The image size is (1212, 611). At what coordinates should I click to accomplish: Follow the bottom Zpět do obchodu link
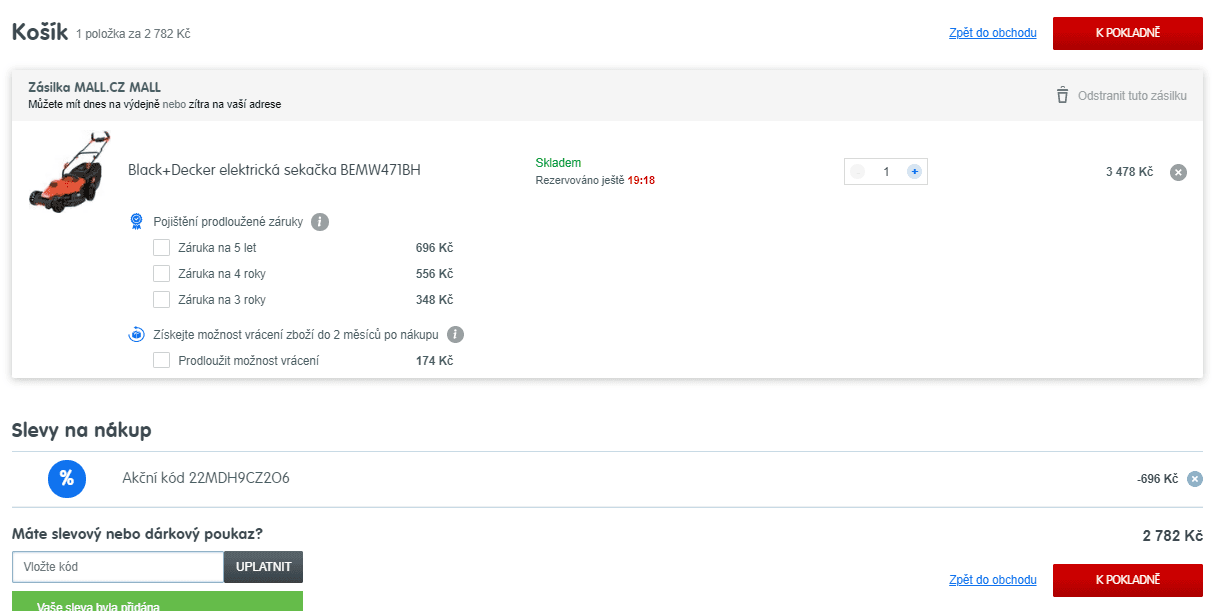pyautogui.click(x=993, y=580)
